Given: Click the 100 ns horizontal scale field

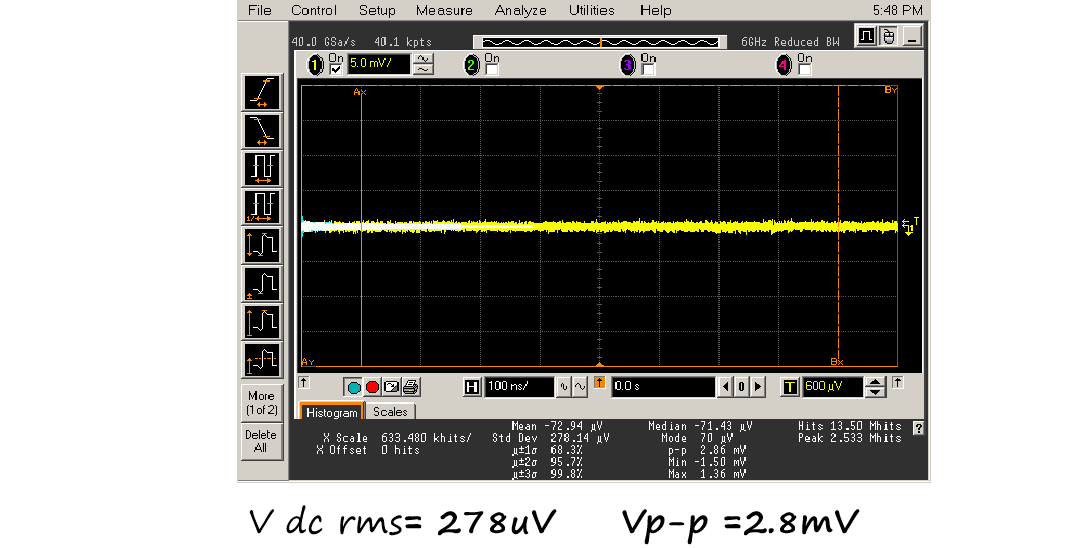Looking at the screenshot, I should [x=519, y=386].
